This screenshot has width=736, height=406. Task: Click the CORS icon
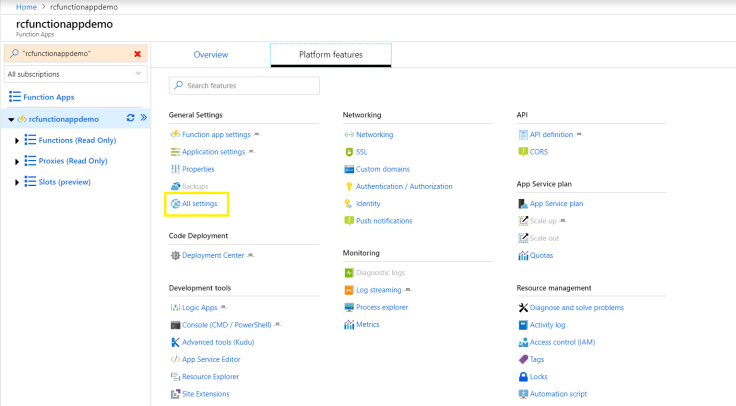click(x=523, y=152)
